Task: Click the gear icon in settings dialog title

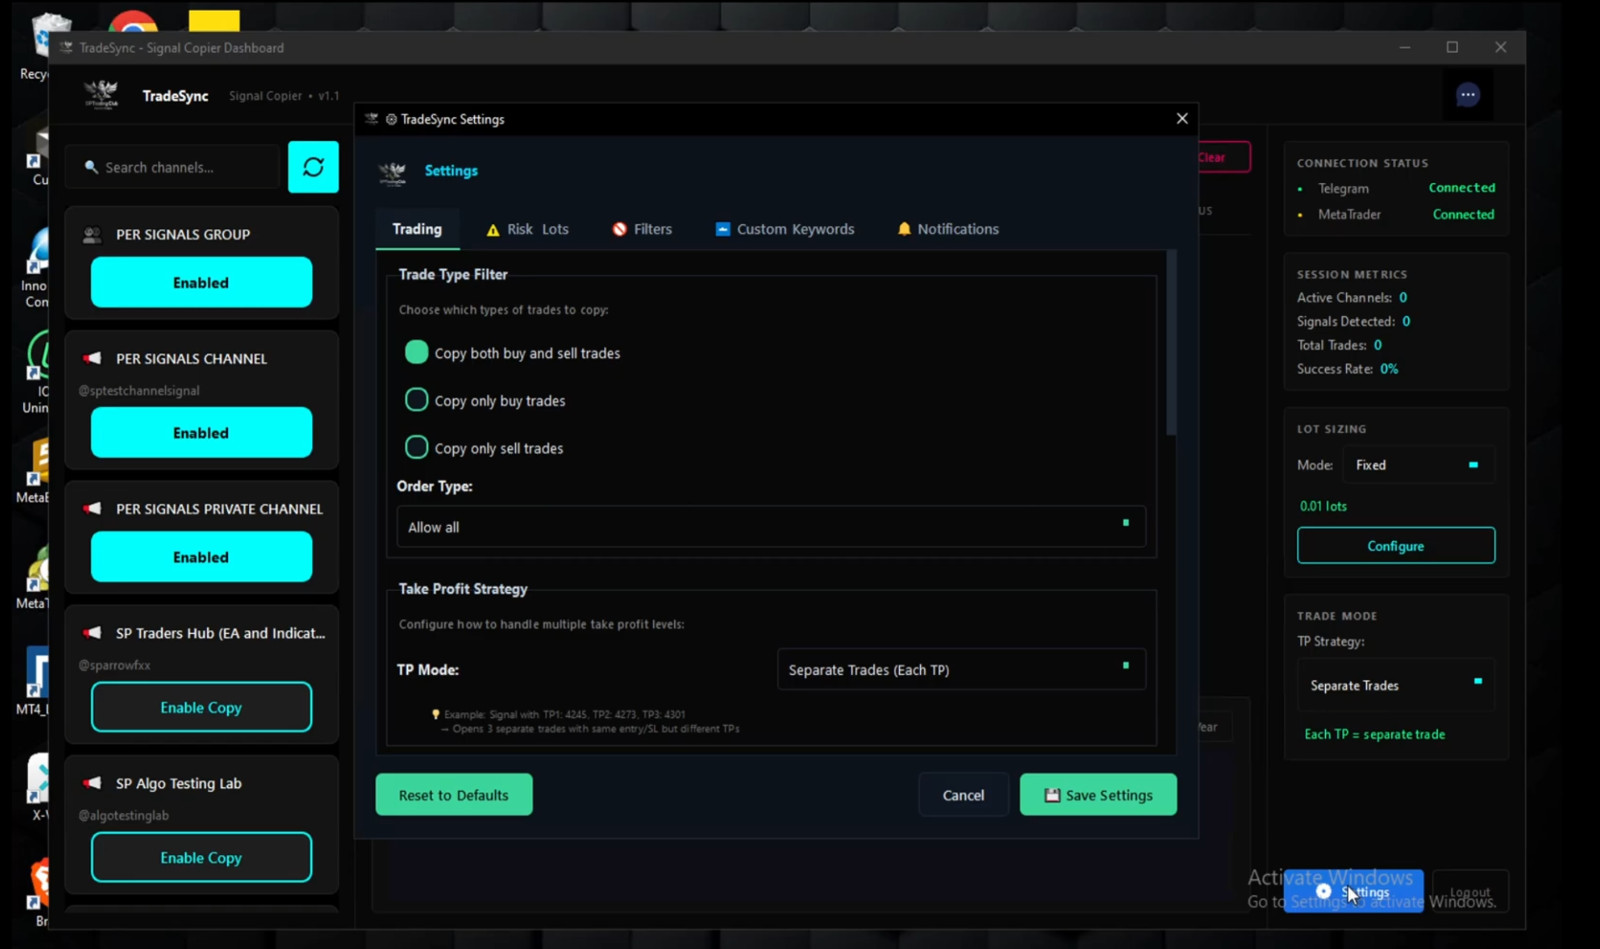Action: tap(391, 119)
